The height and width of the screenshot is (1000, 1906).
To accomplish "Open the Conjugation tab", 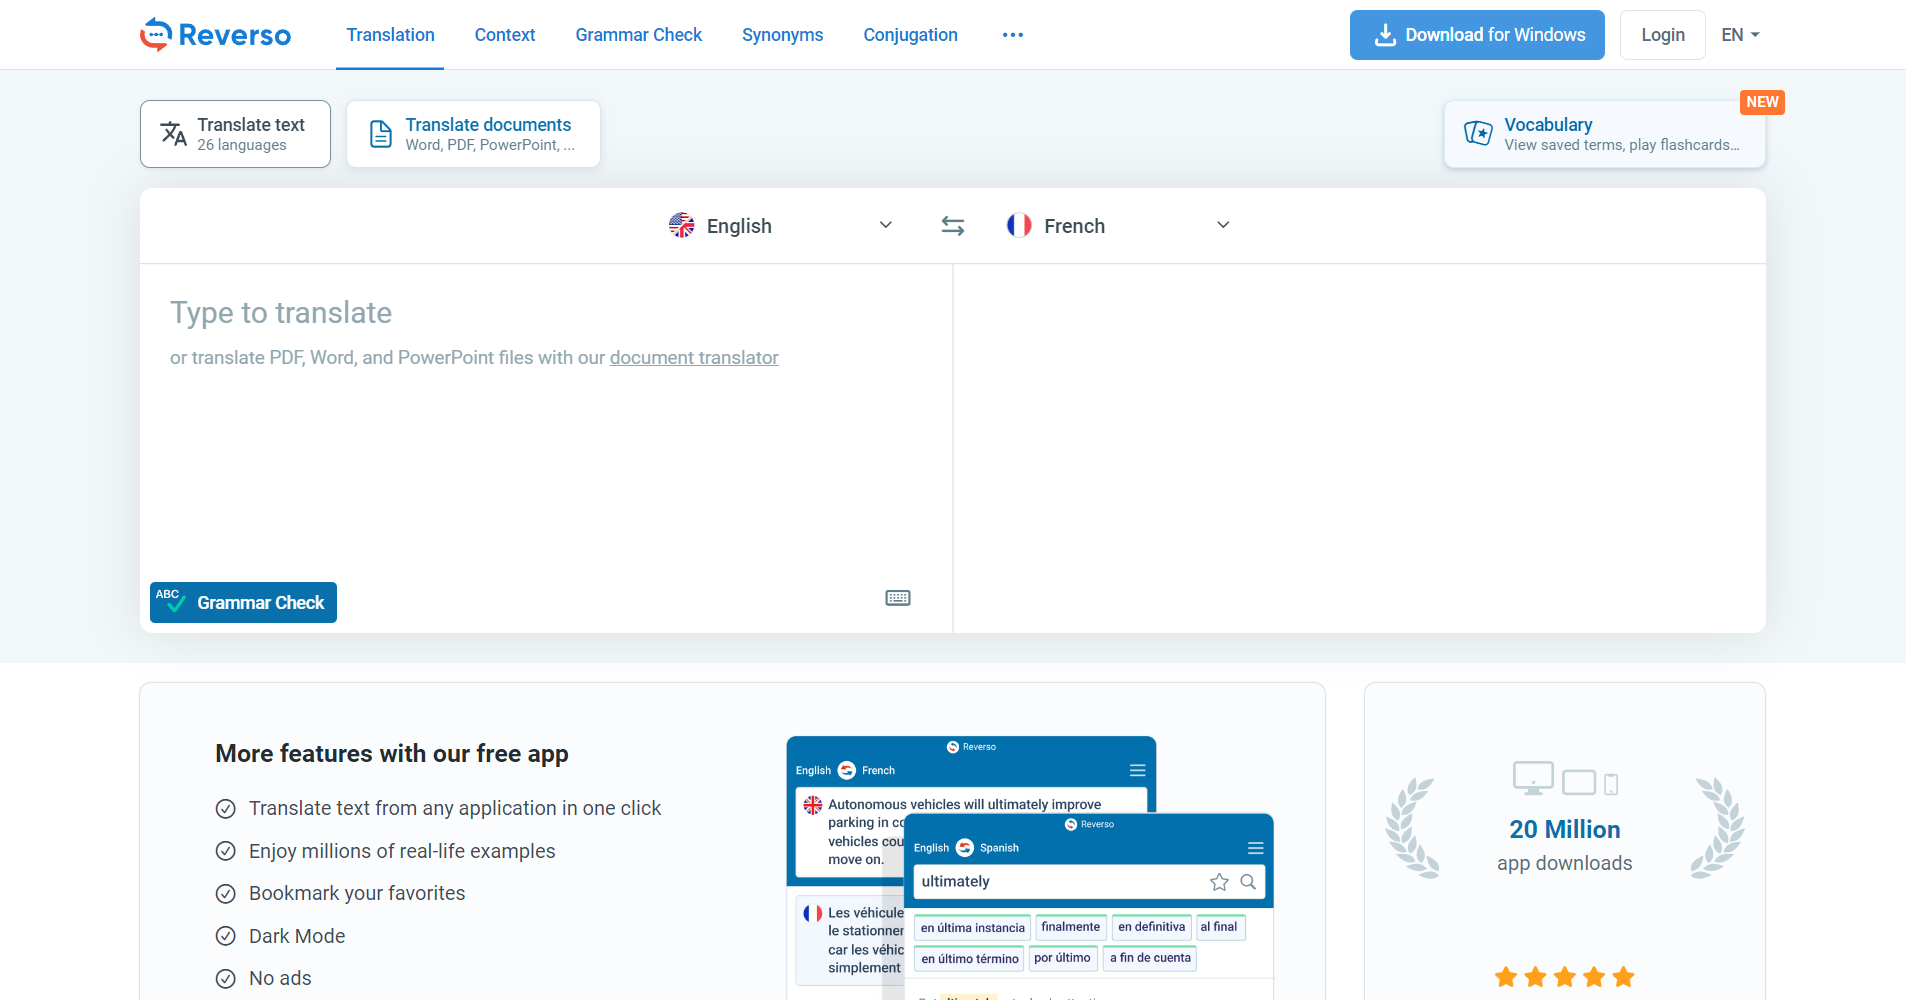I will pyautogui.click(x=911, y=35).
